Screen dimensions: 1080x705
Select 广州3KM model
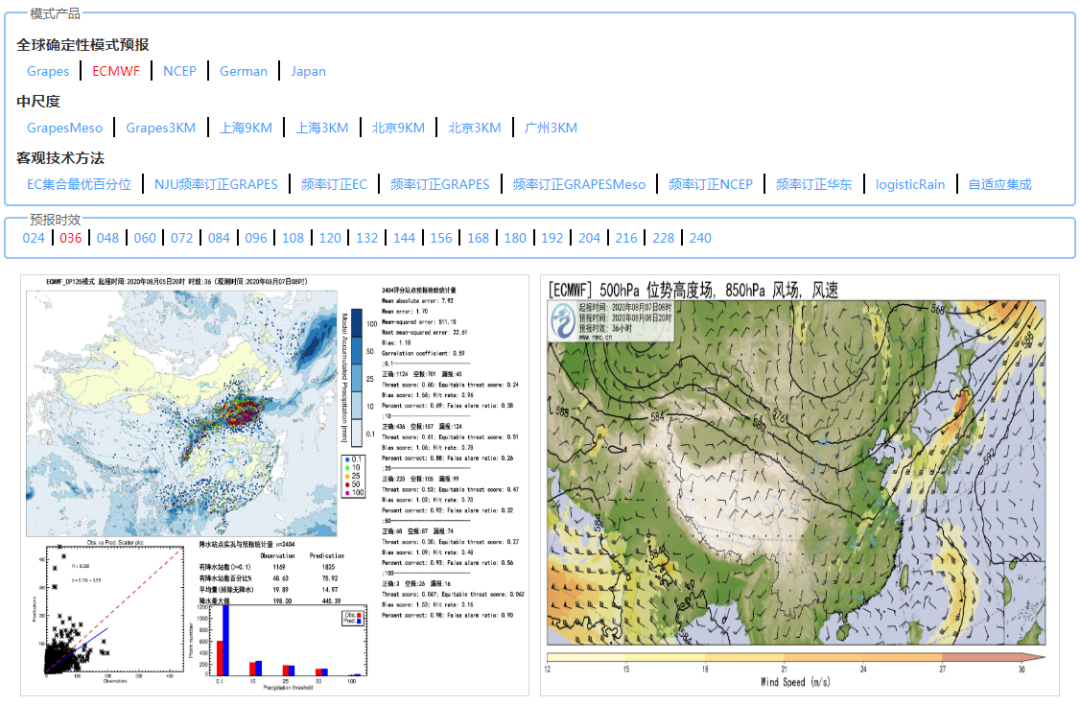(551, 127)
